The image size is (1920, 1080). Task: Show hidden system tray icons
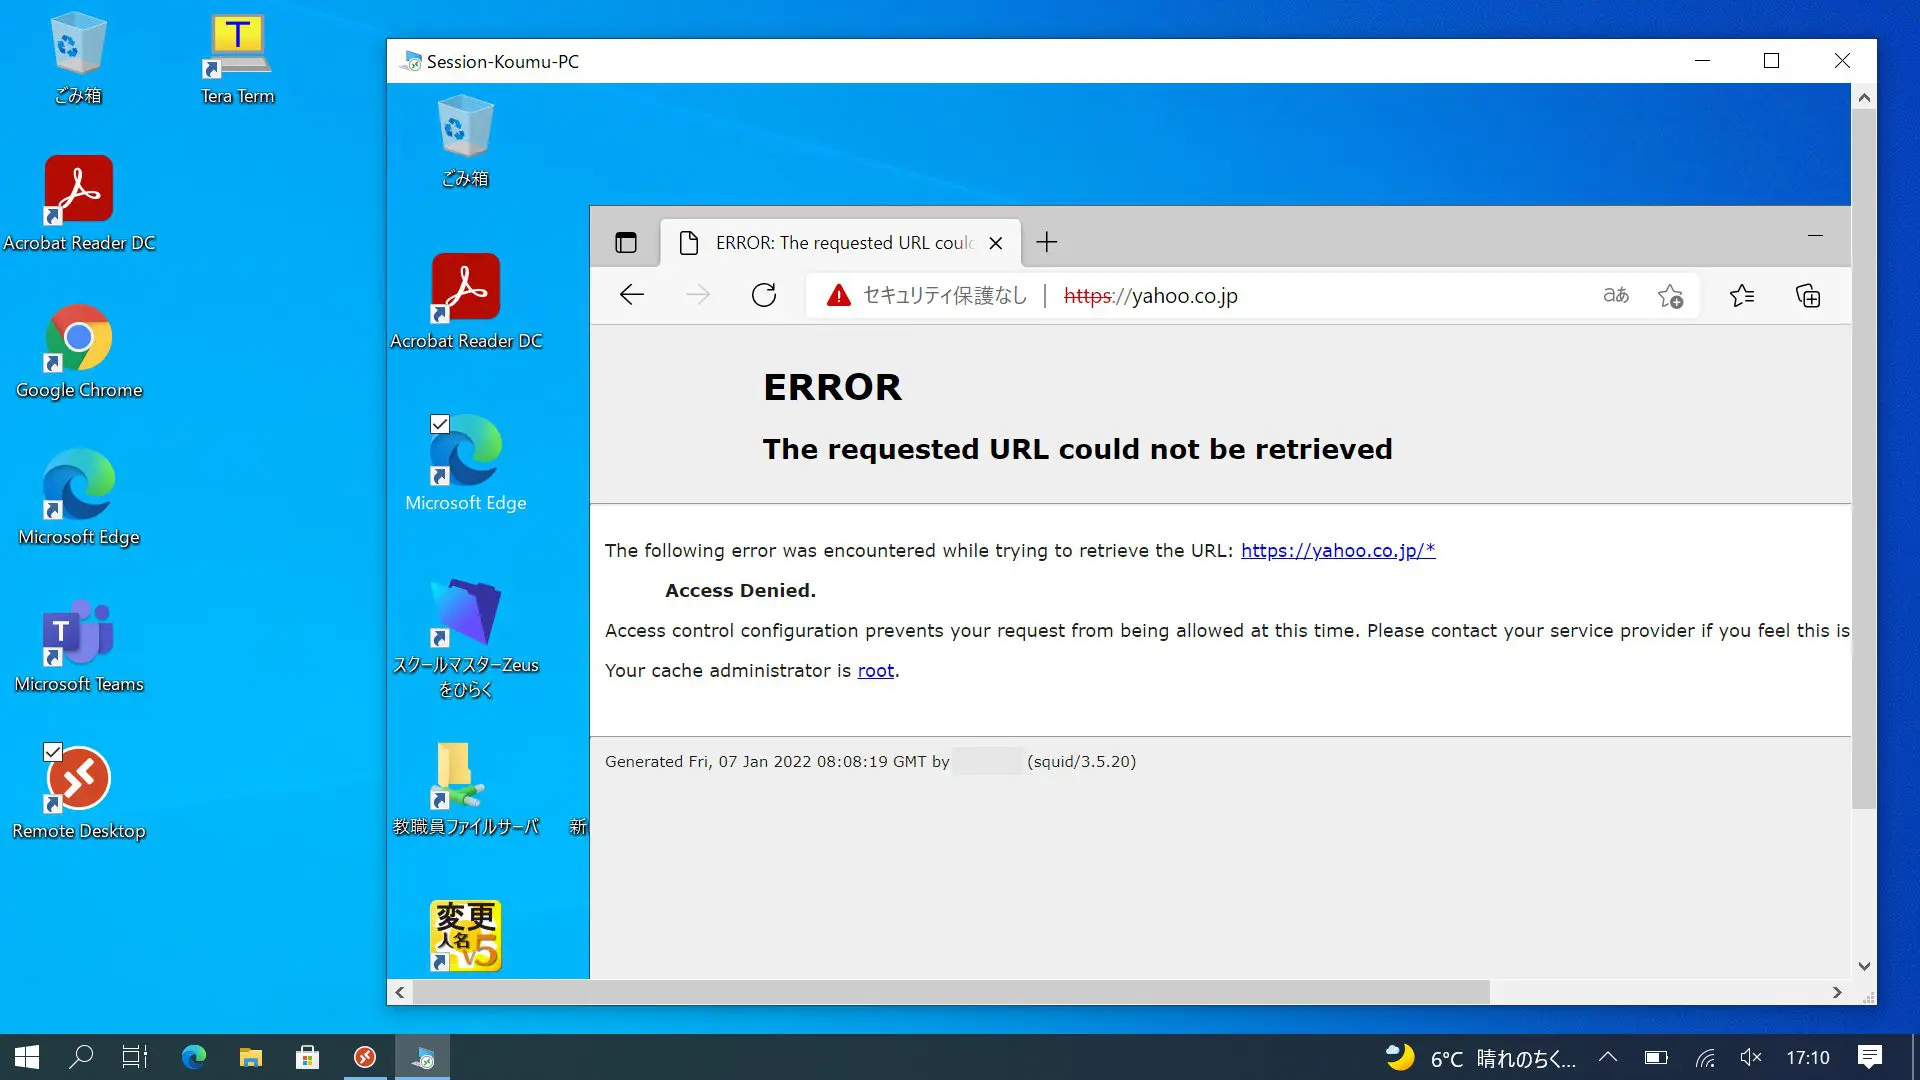1608,1057
